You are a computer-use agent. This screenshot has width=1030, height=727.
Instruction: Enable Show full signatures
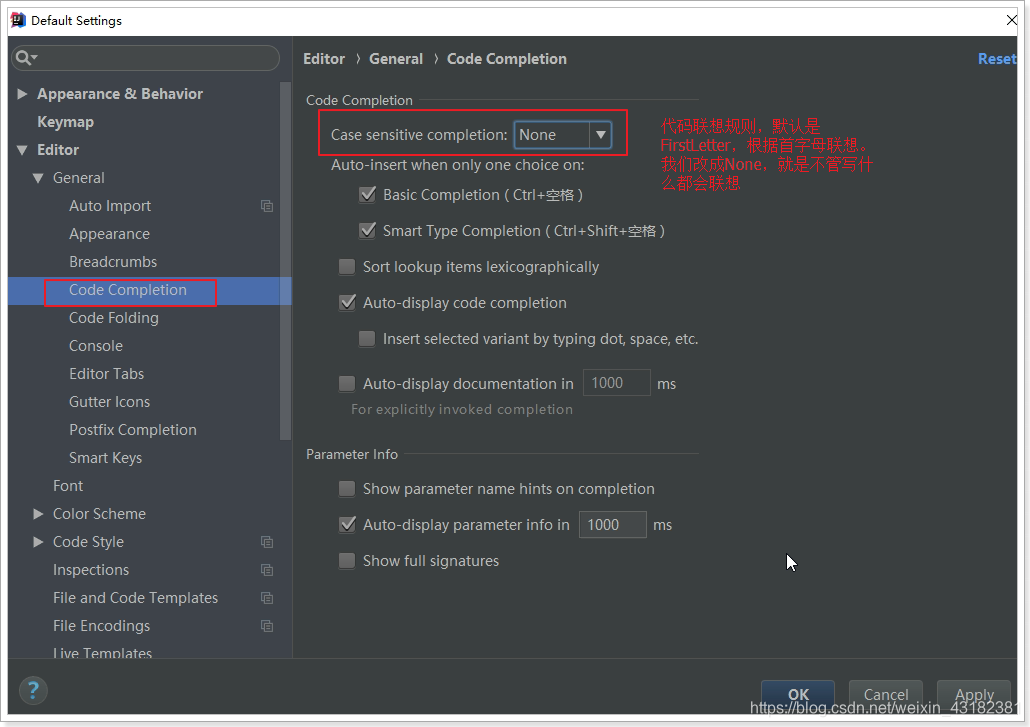point(347,561)
